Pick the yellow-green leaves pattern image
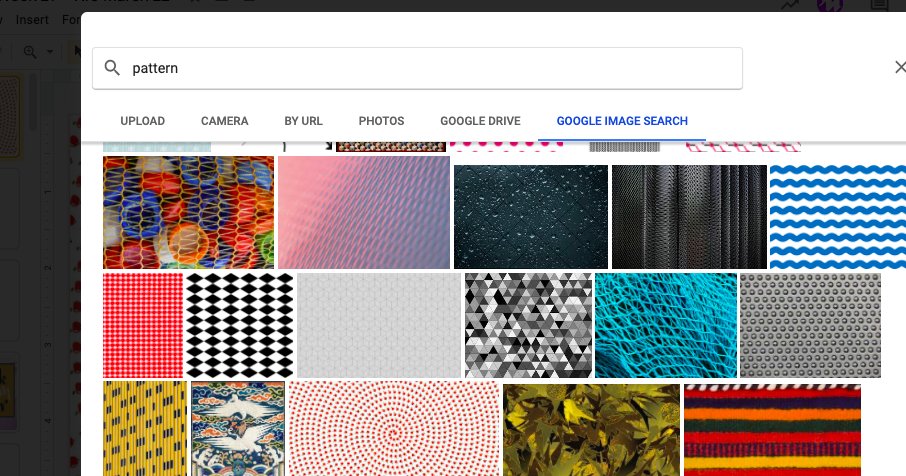906x476 pixels. [592, 430]
